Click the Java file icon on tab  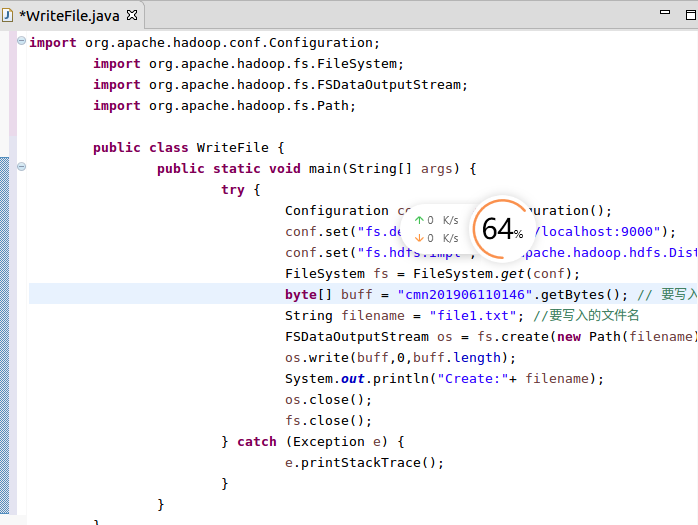(8, 16)
